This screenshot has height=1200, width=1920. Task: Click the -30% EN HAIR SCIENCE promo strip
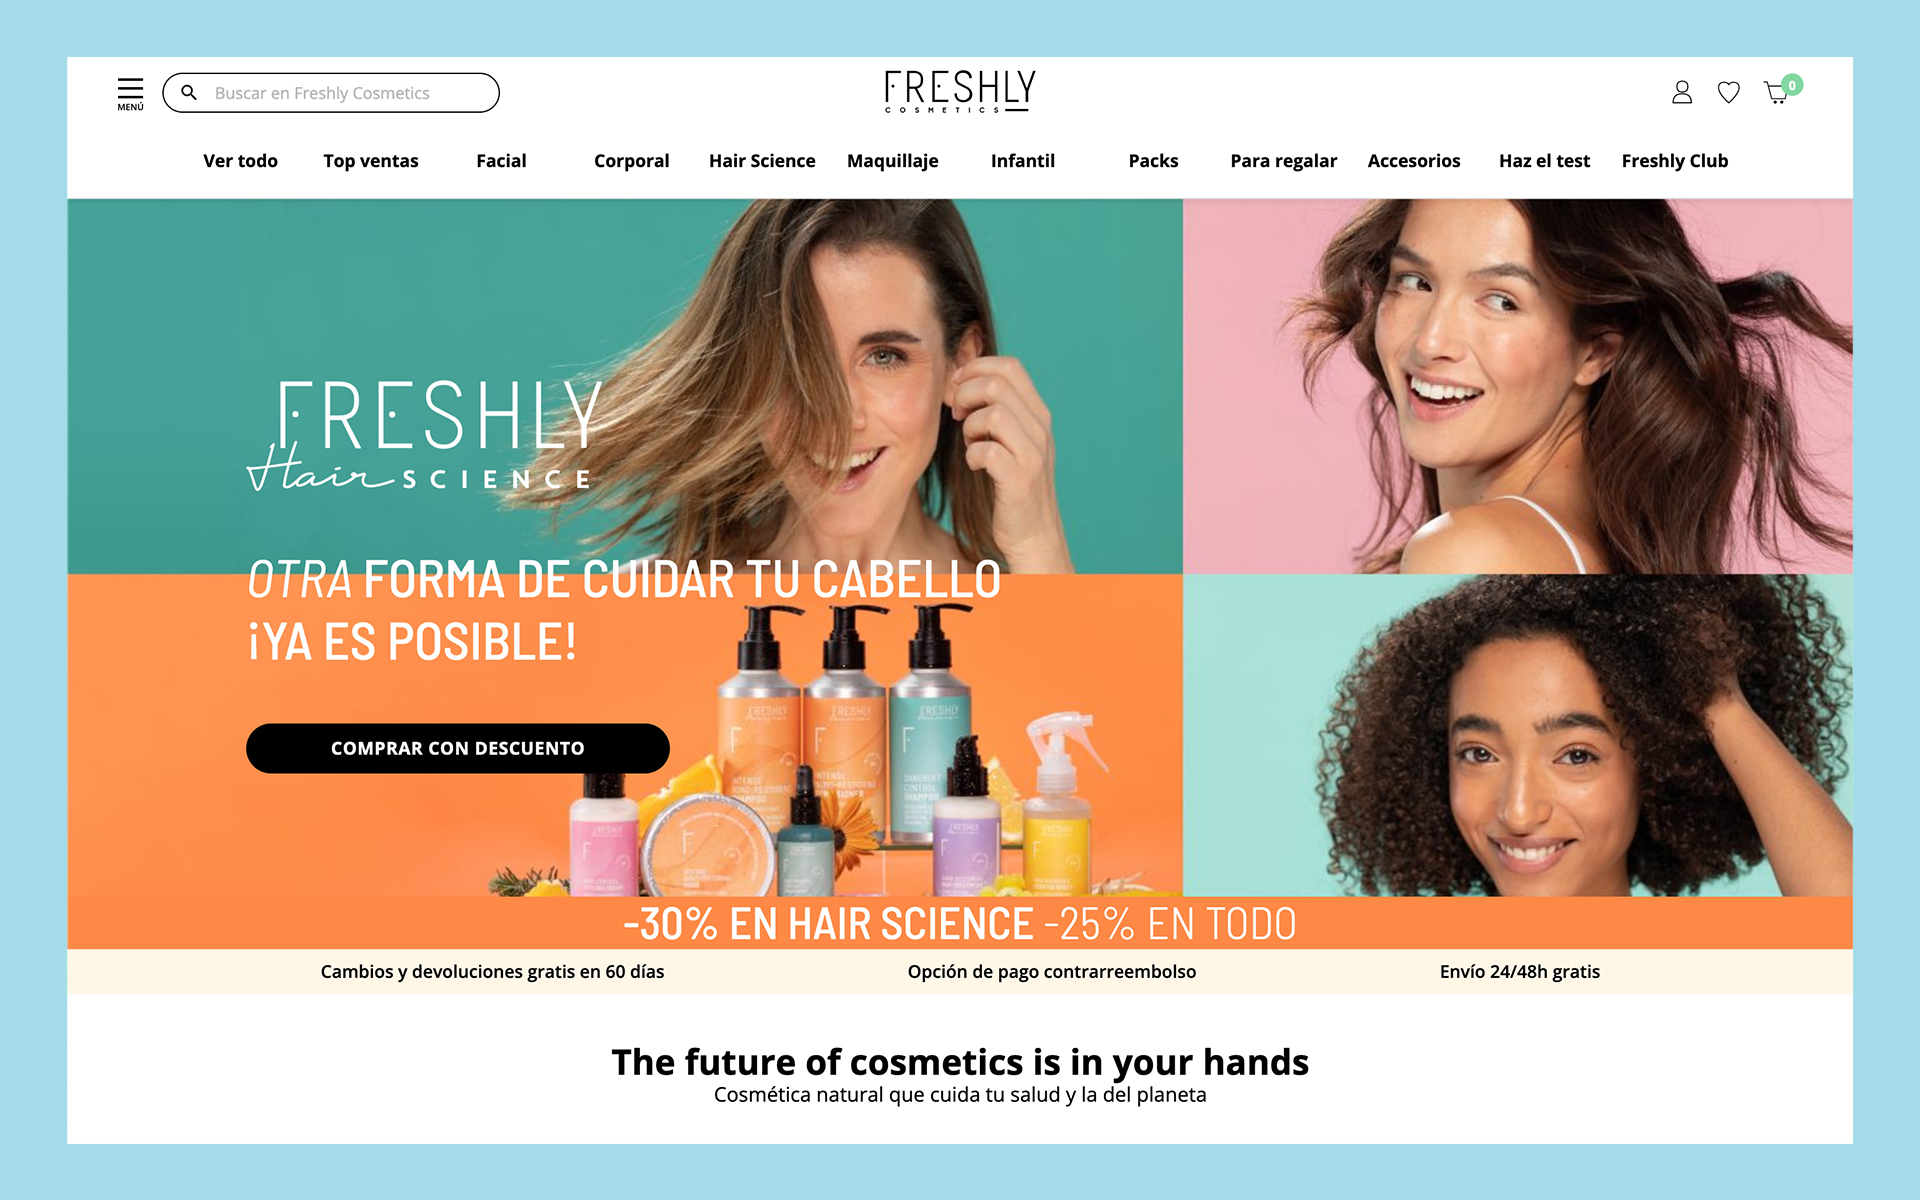pos(960,923)
